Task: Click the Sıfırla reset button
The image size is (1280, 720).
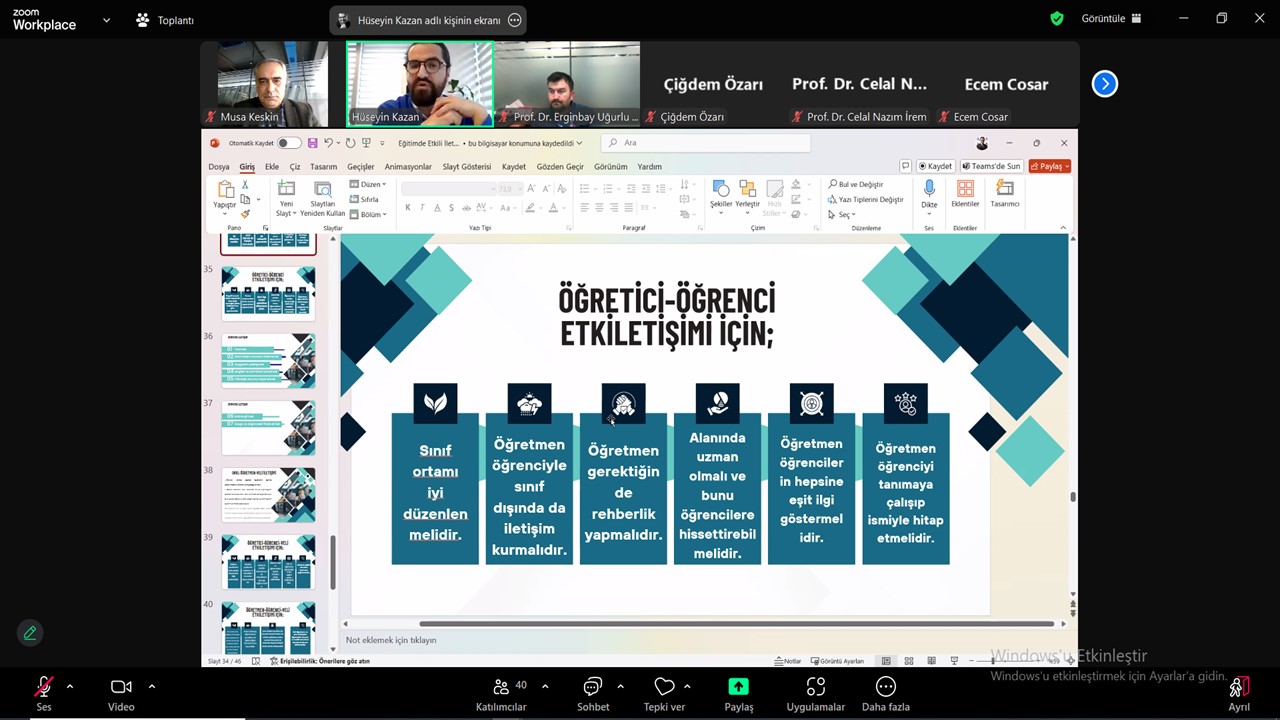Action: click(x=364, y=199)
